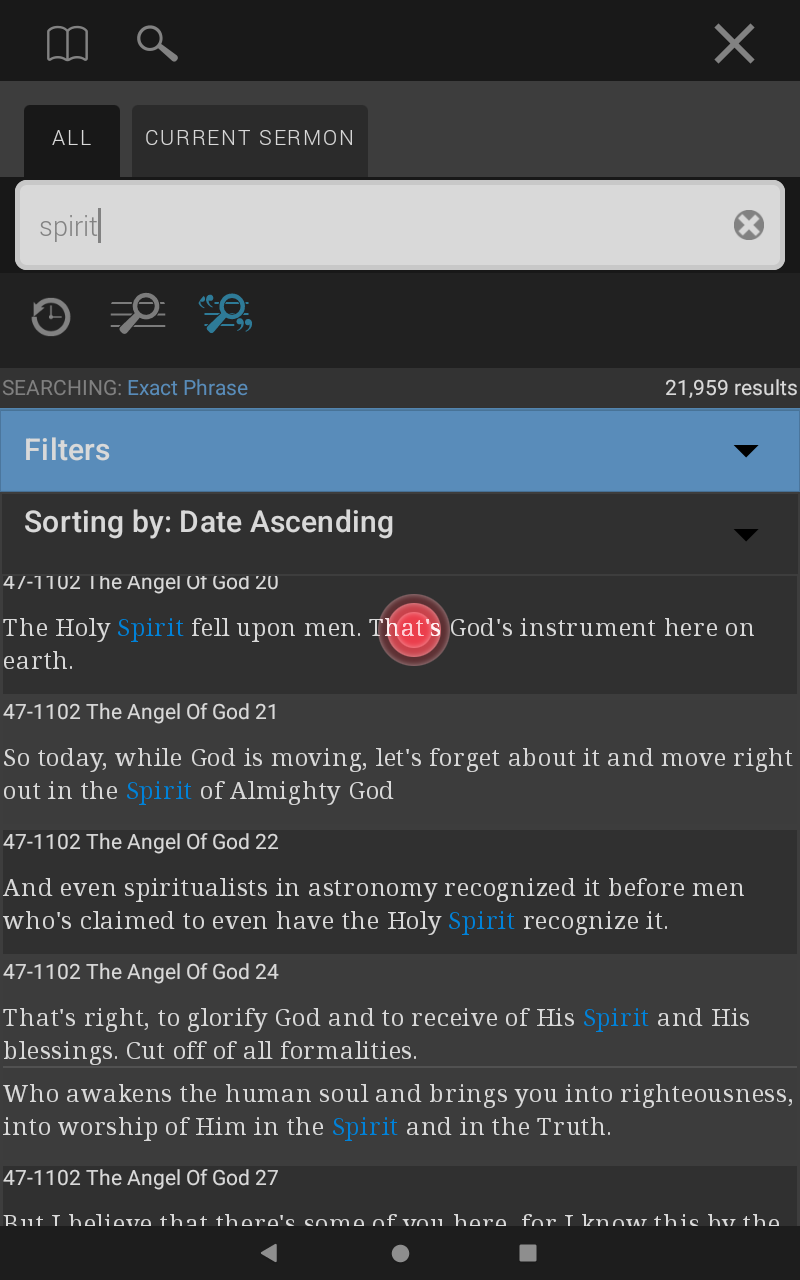Image resolution: width=800 pixels, height=1280 pixels.
Task: Switch to the ALL tab
Action: (72, 139)
